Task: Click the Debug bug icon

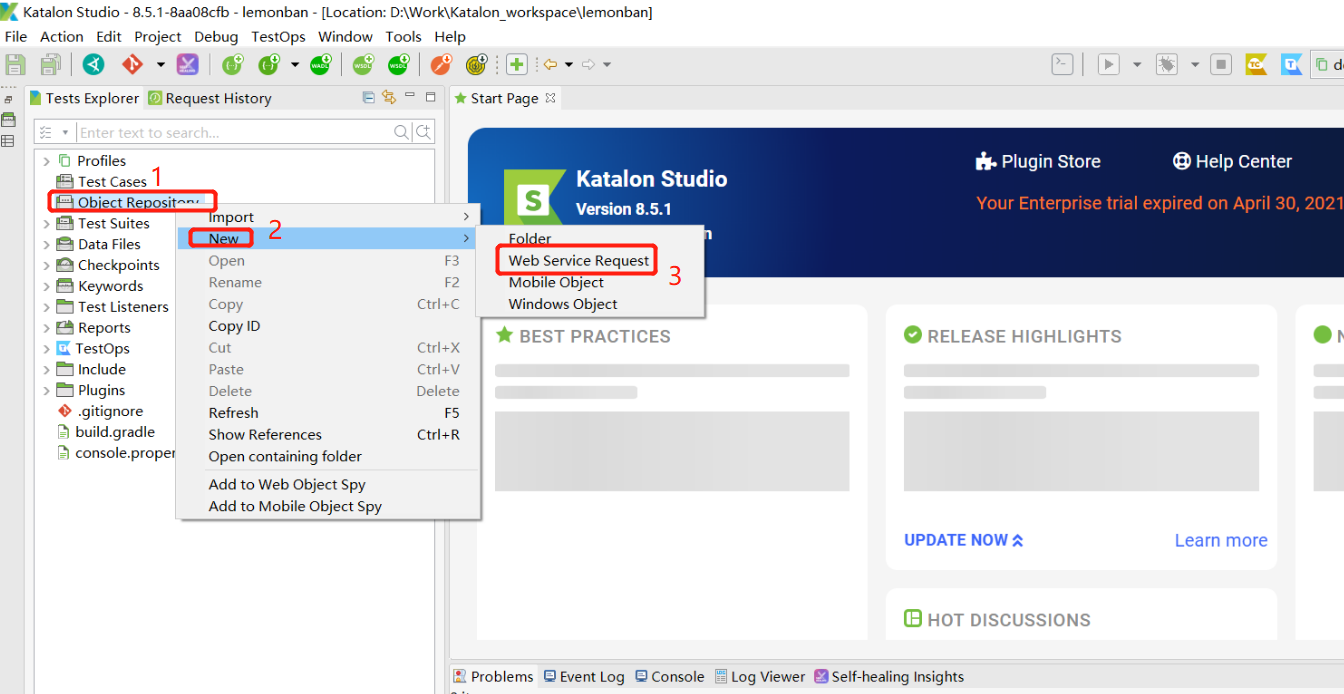Action: coord(1167,65)
